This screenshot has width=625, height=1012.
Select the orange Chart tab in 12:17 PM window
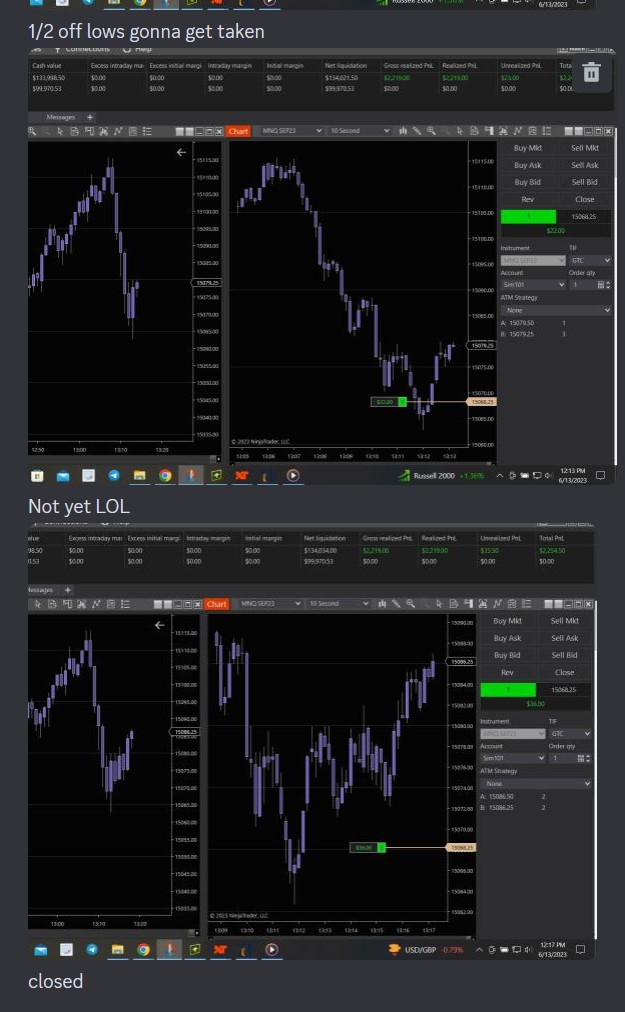click(217, 604)
